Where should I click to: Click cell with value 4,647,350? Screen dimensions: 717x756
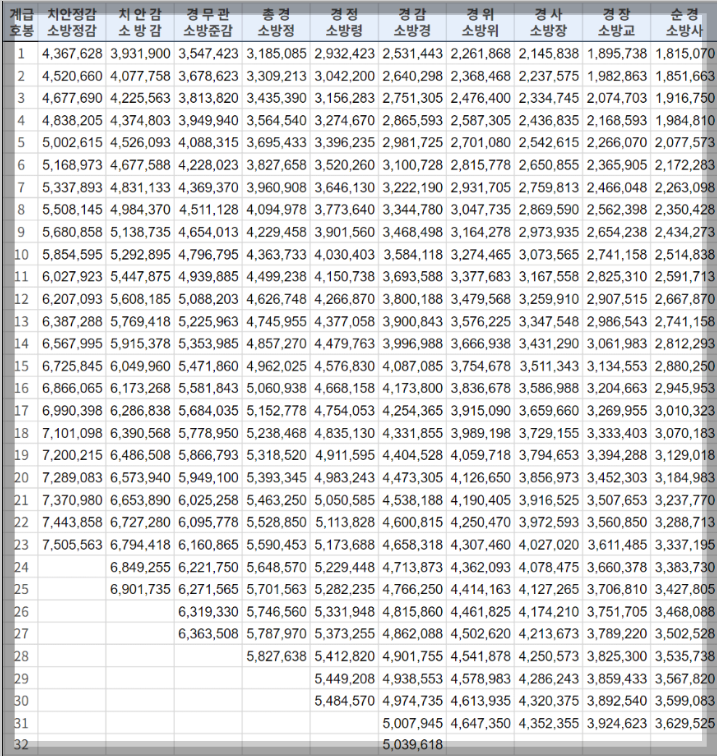click(x=480, y=723)
